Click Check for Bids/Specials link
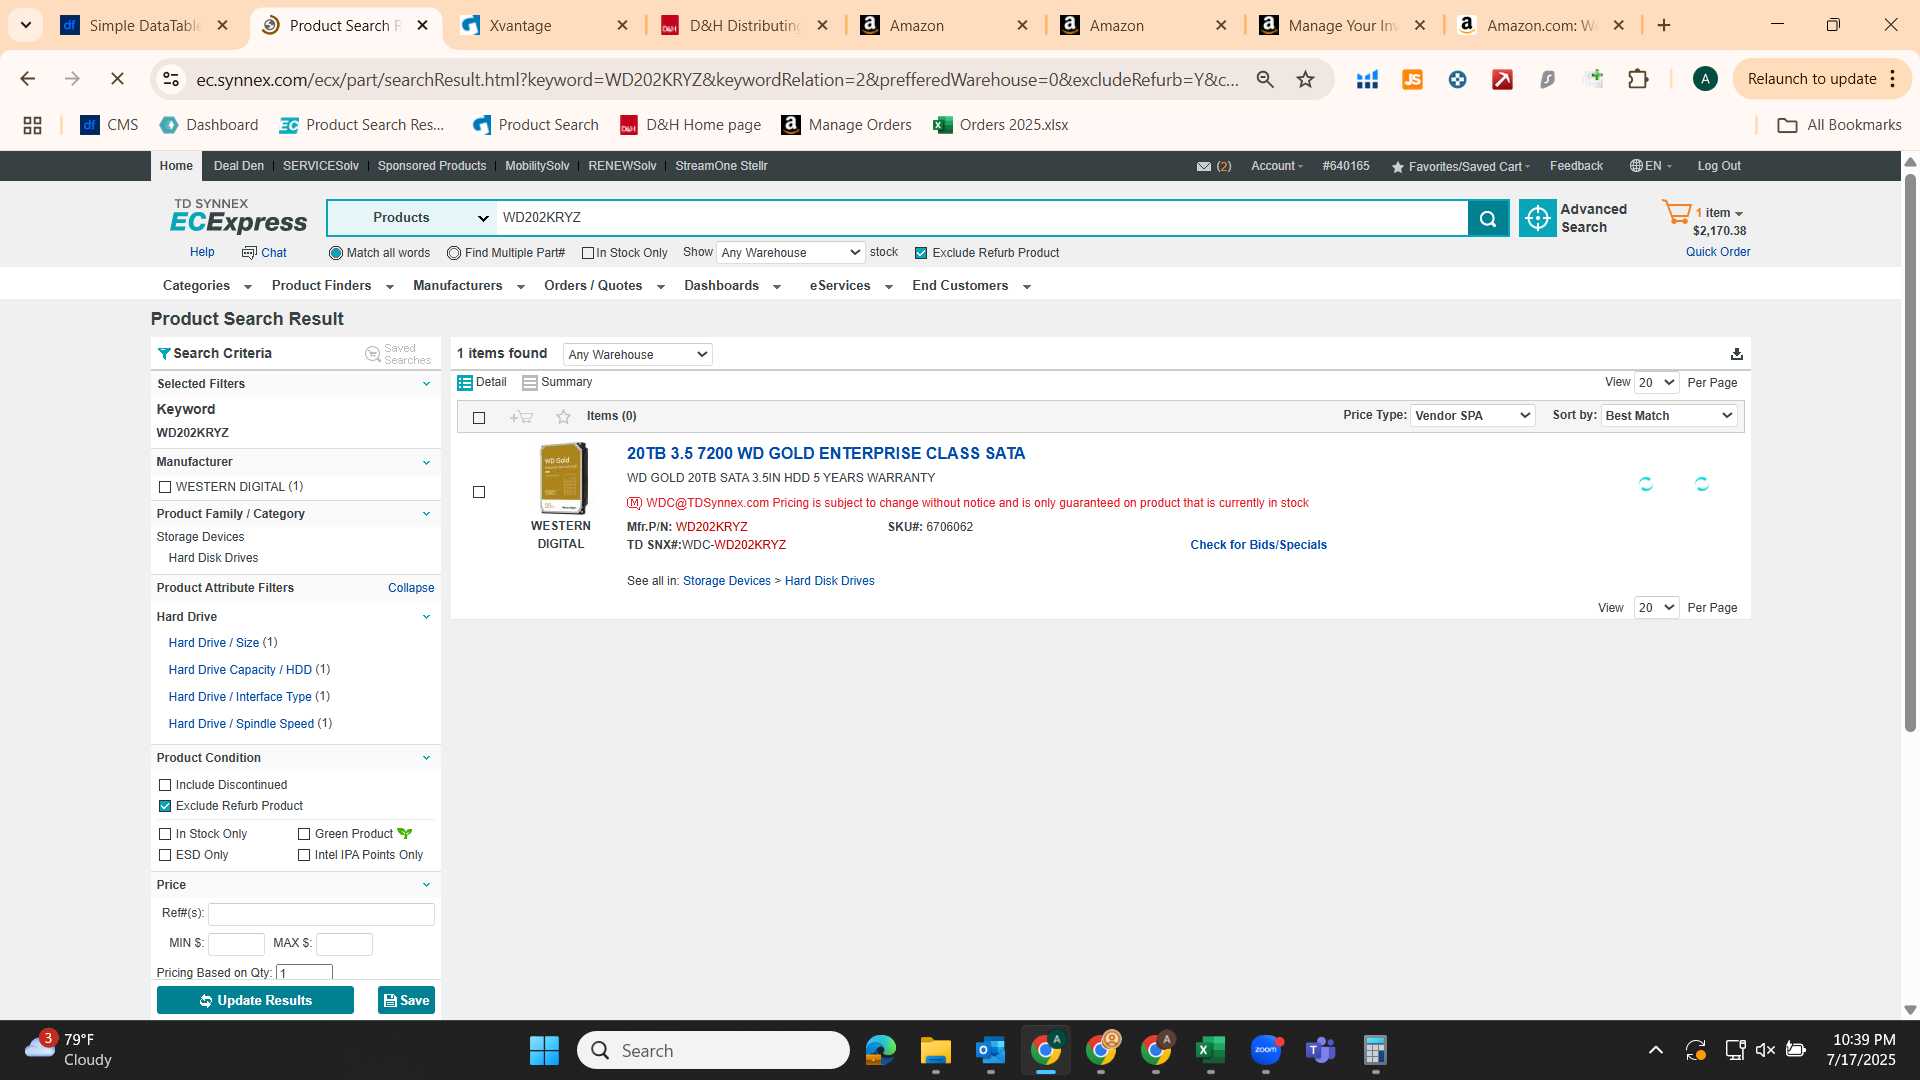 click(1258, 545)
